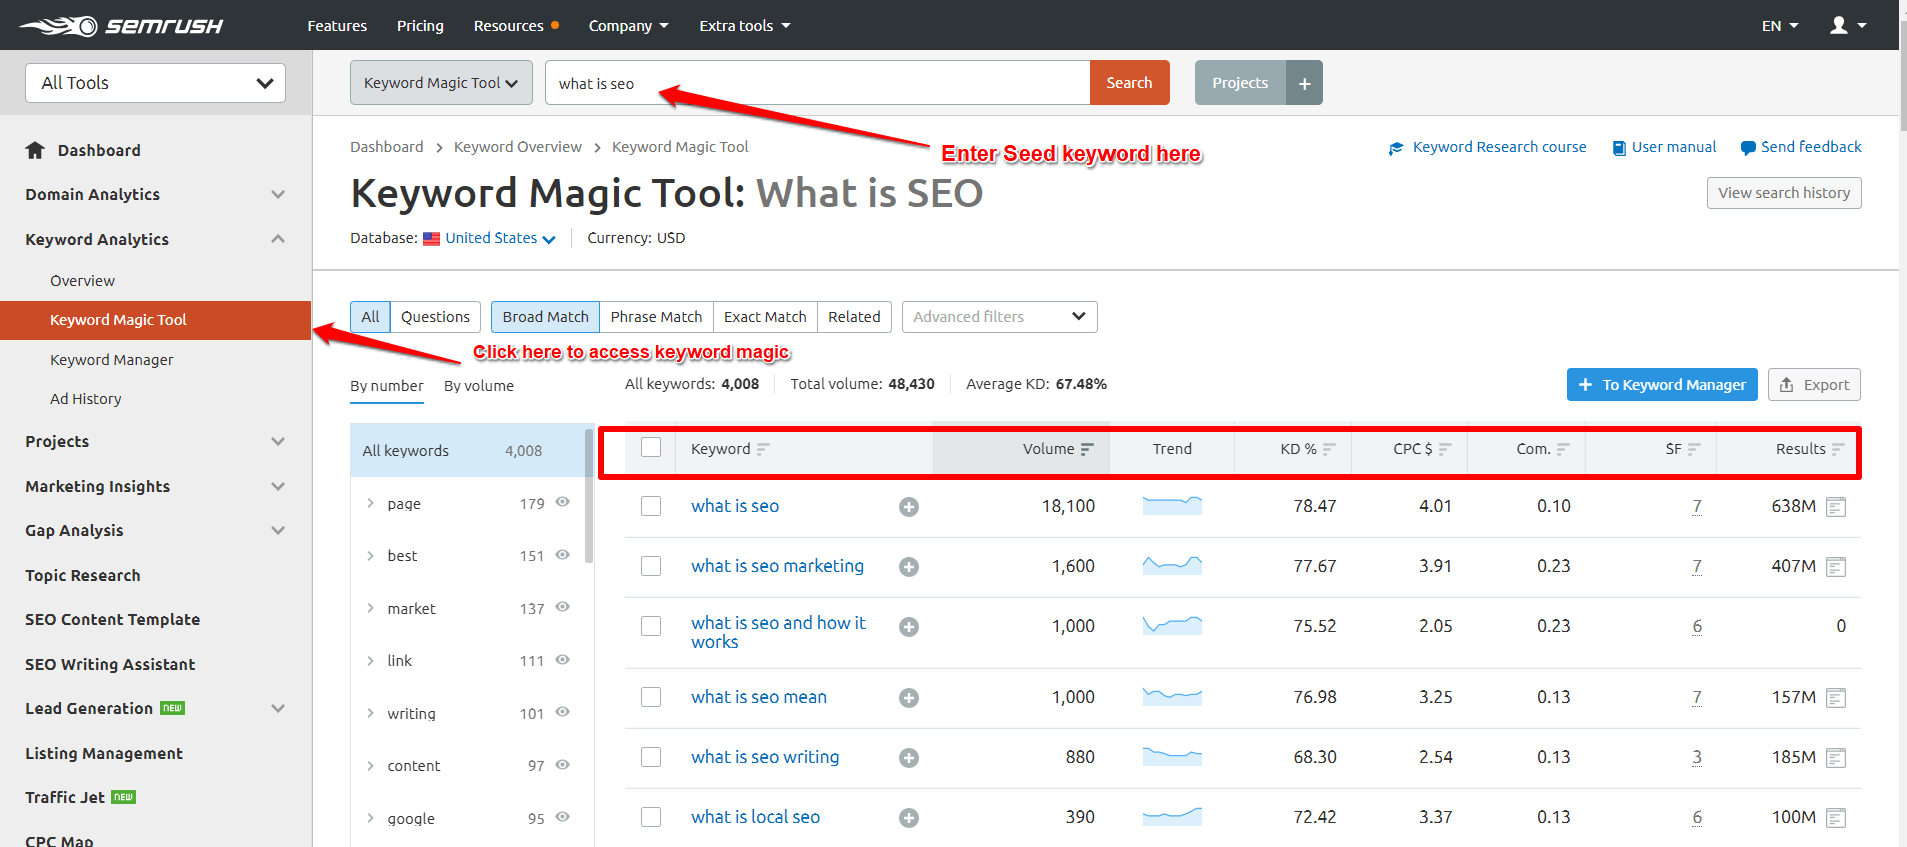Image resolution: width=1907 pixels, height=847 pixels.
Task: Open the All Tools dropdown
Action: (x=155, y=83)
